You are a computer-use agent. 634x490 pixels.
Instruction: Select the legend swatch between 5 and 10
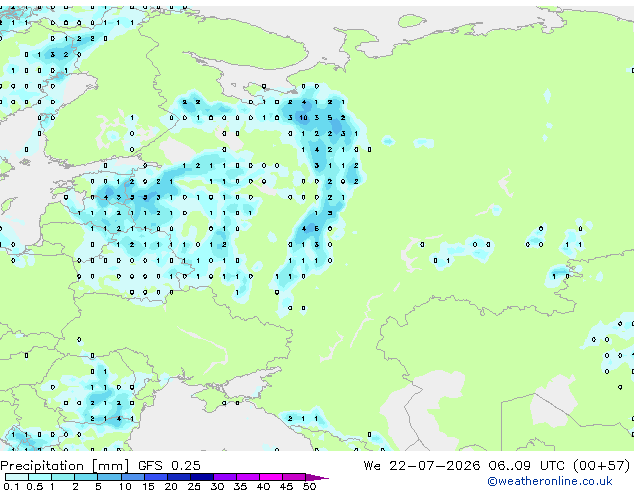(x=109, y=477)
